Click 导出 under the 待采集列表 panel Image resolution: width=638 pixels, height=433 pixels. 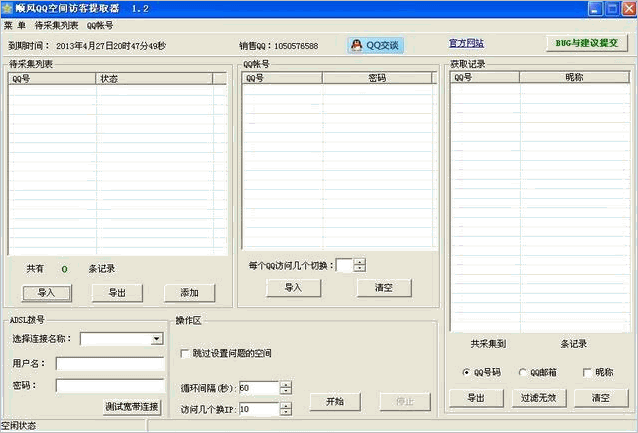click(117, 293)
